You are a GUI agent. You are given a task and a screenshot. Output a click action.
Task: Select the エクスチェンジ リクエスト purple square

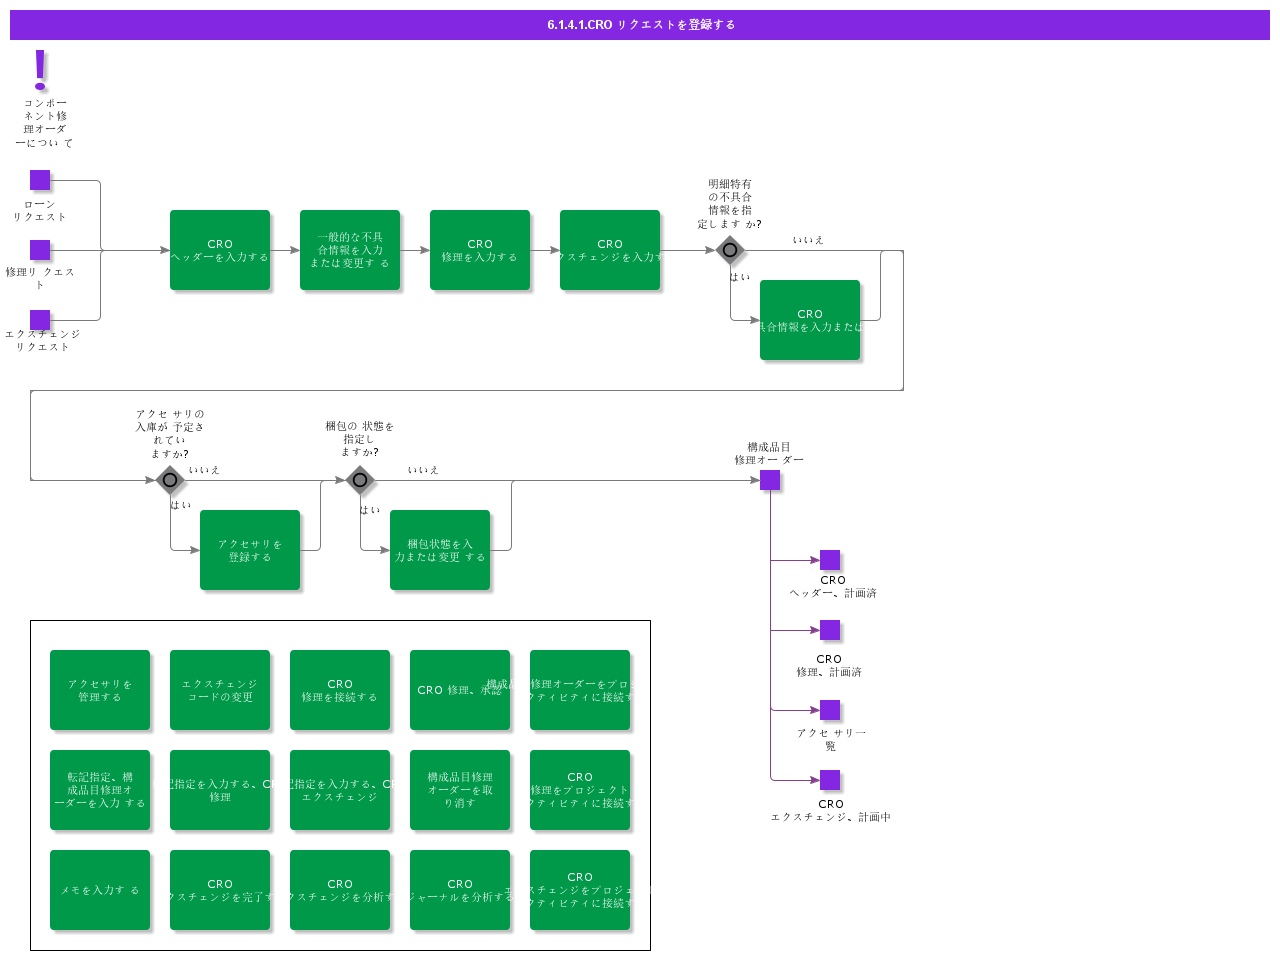coord(40,320)
